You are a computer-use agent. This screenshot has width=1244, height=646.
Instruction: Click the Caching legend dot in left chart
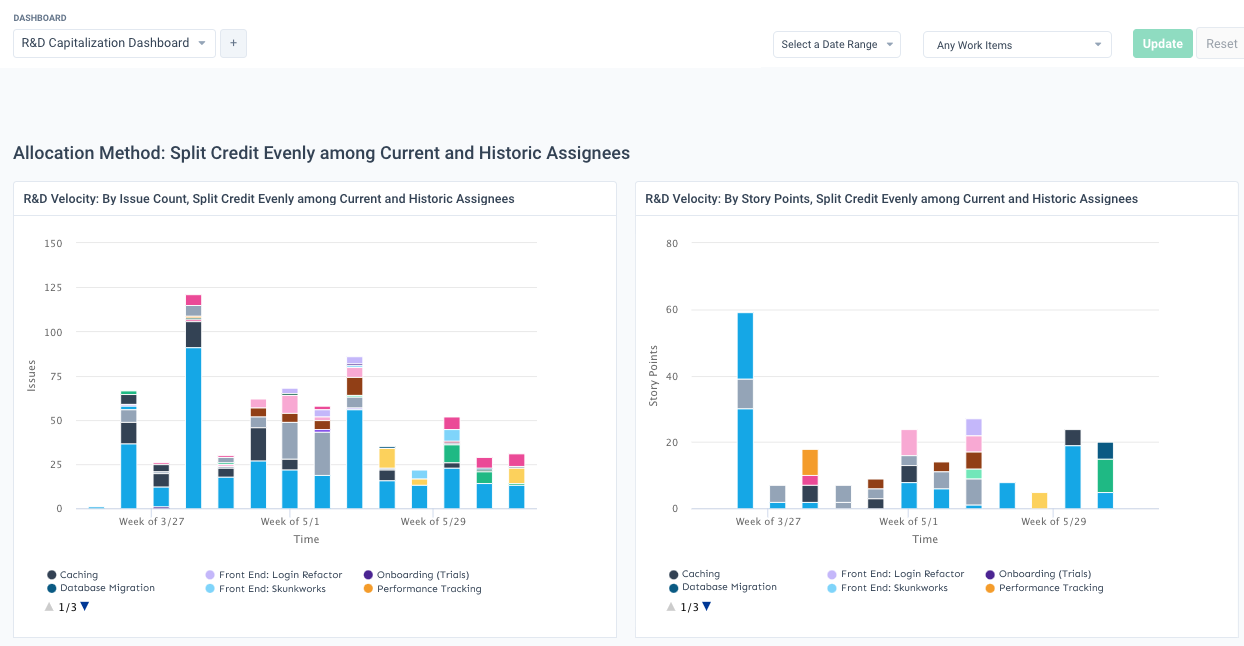click(x=53, y=574)
